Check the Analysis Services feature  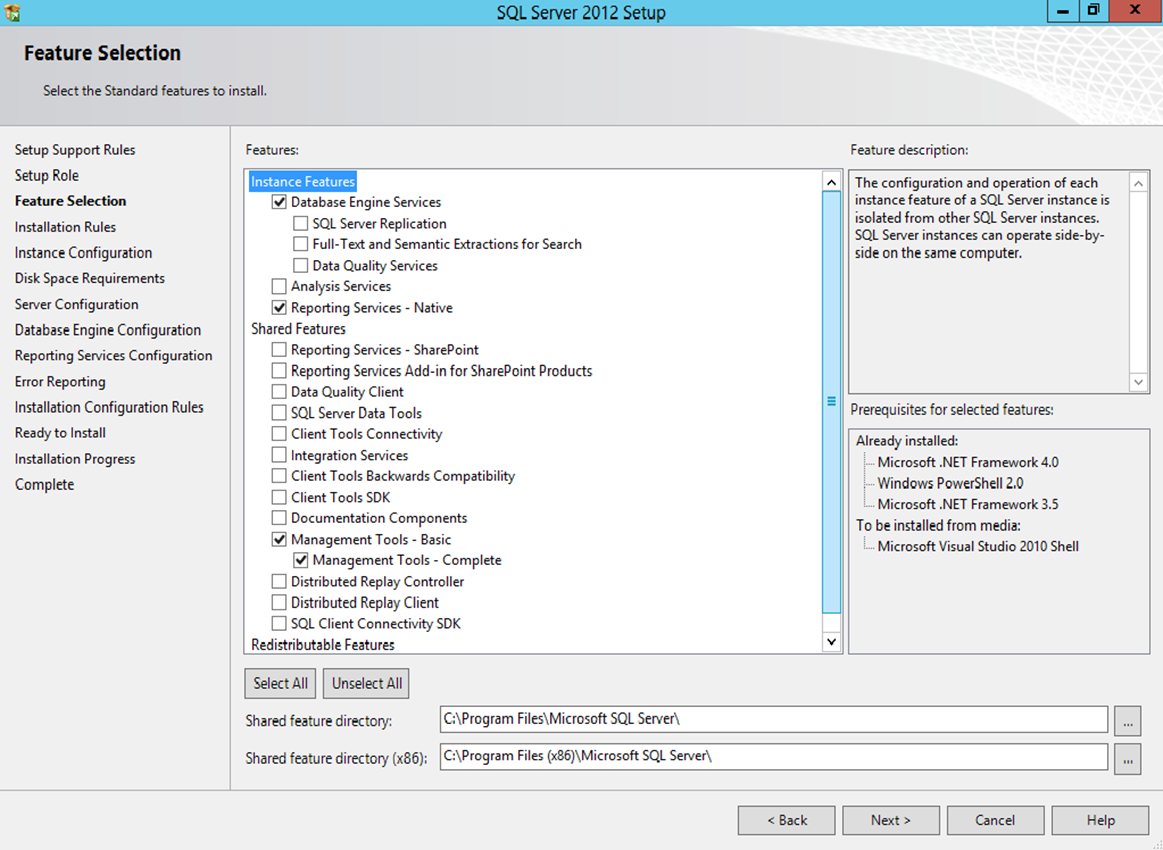(279, 287)
